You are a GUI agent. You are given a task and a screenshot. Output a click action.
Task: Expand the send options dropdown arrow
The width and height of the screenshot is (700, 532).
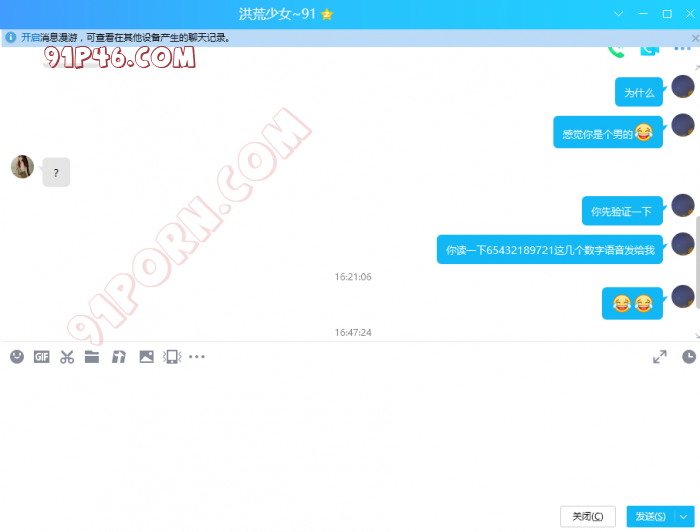click(683, 516)
